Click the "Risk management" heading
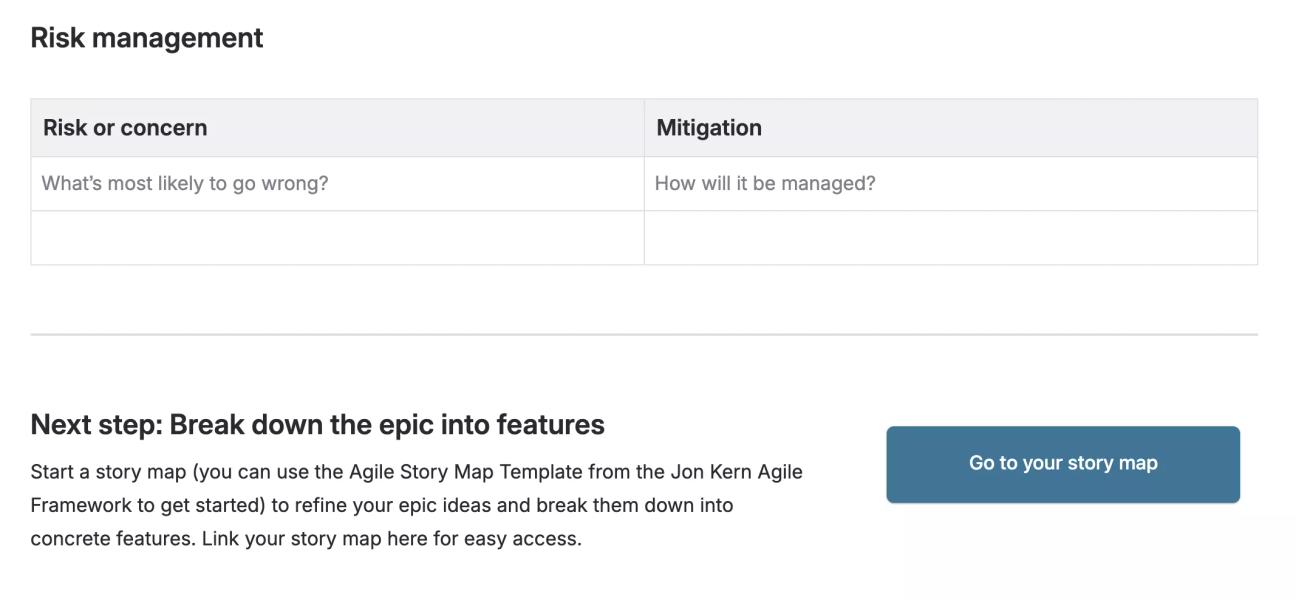 [147, 37]
